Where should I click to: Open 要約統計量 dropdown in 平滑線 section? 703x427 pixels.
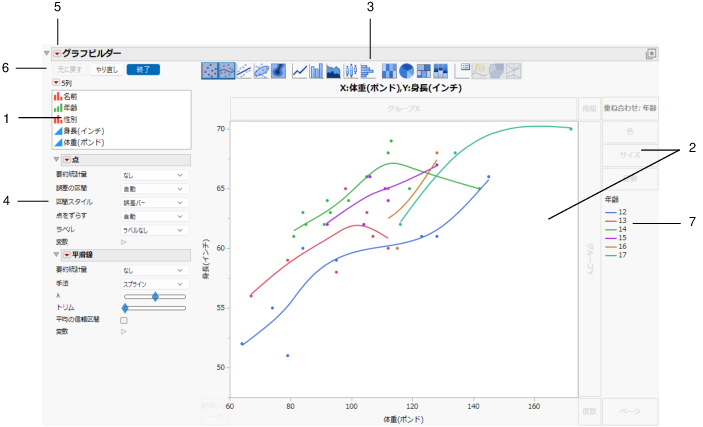coord(155,270)
